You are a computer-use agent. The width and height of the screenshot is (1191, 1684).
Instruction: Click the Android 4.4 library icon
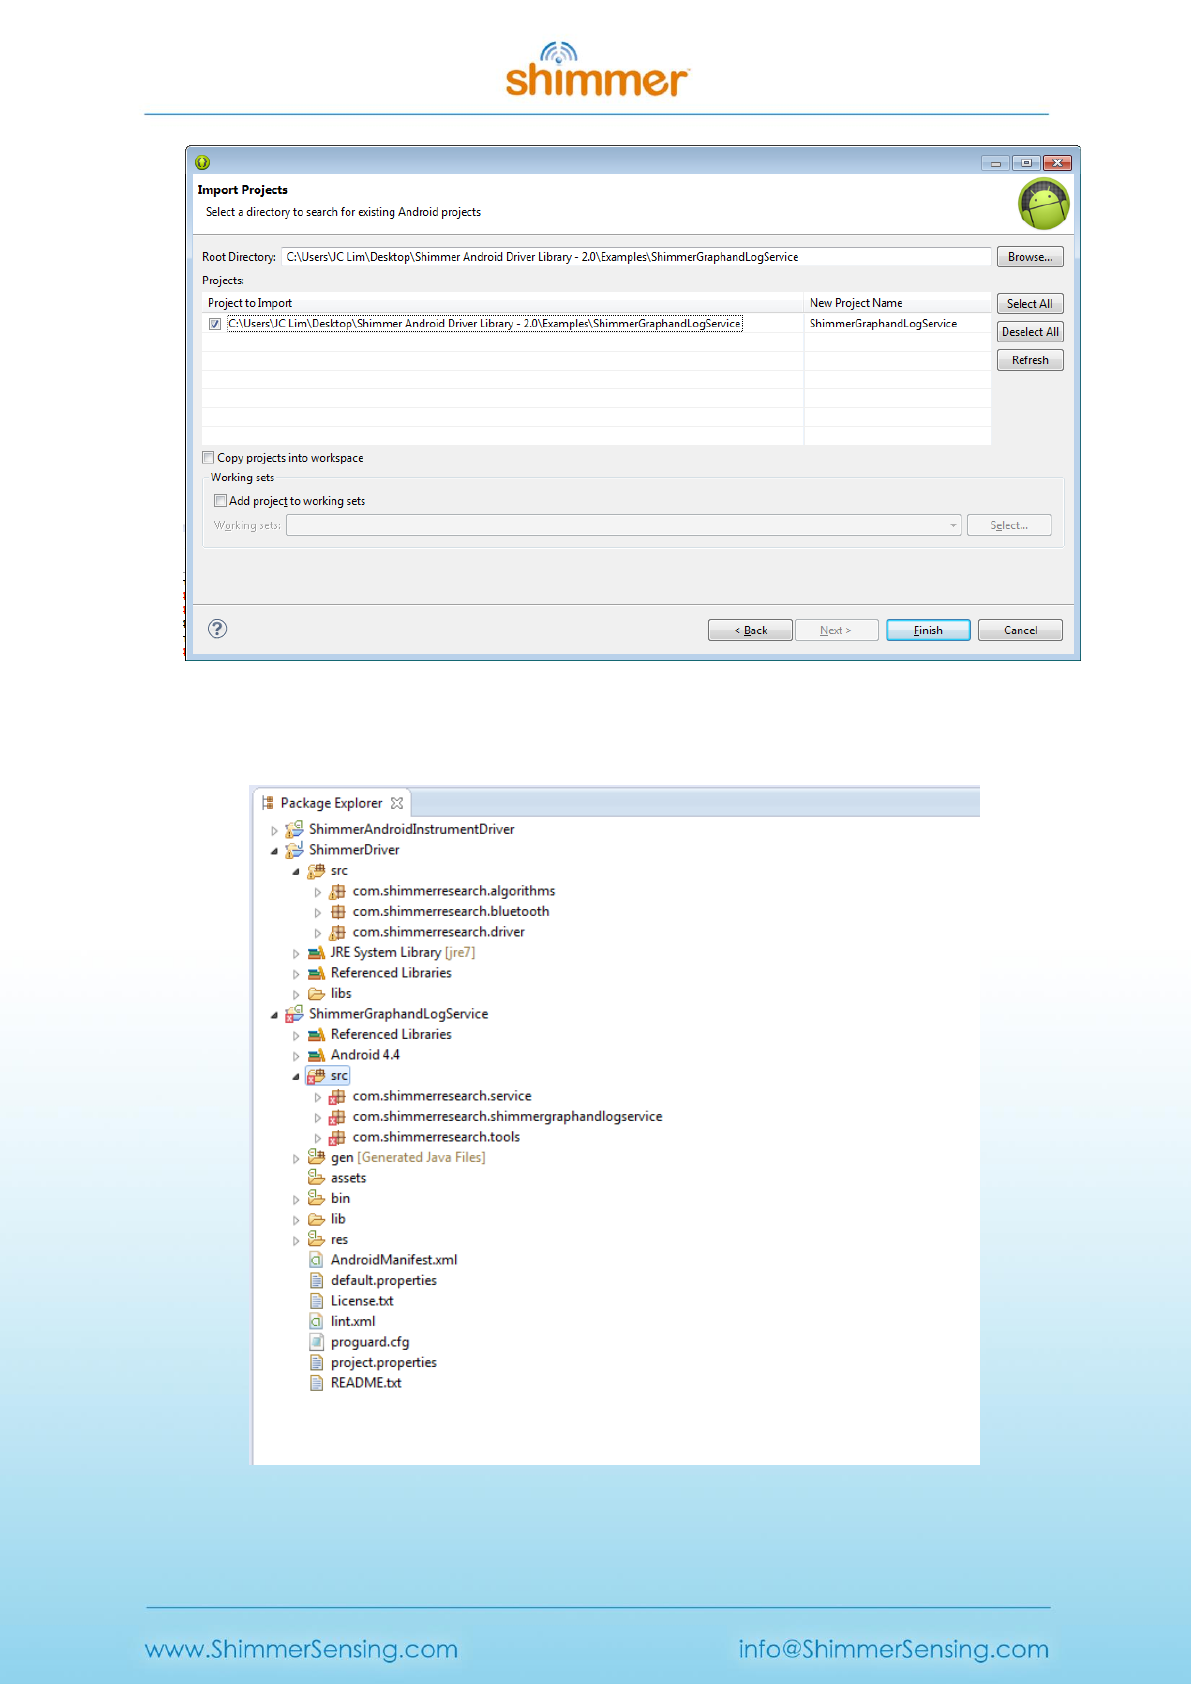316,1055
